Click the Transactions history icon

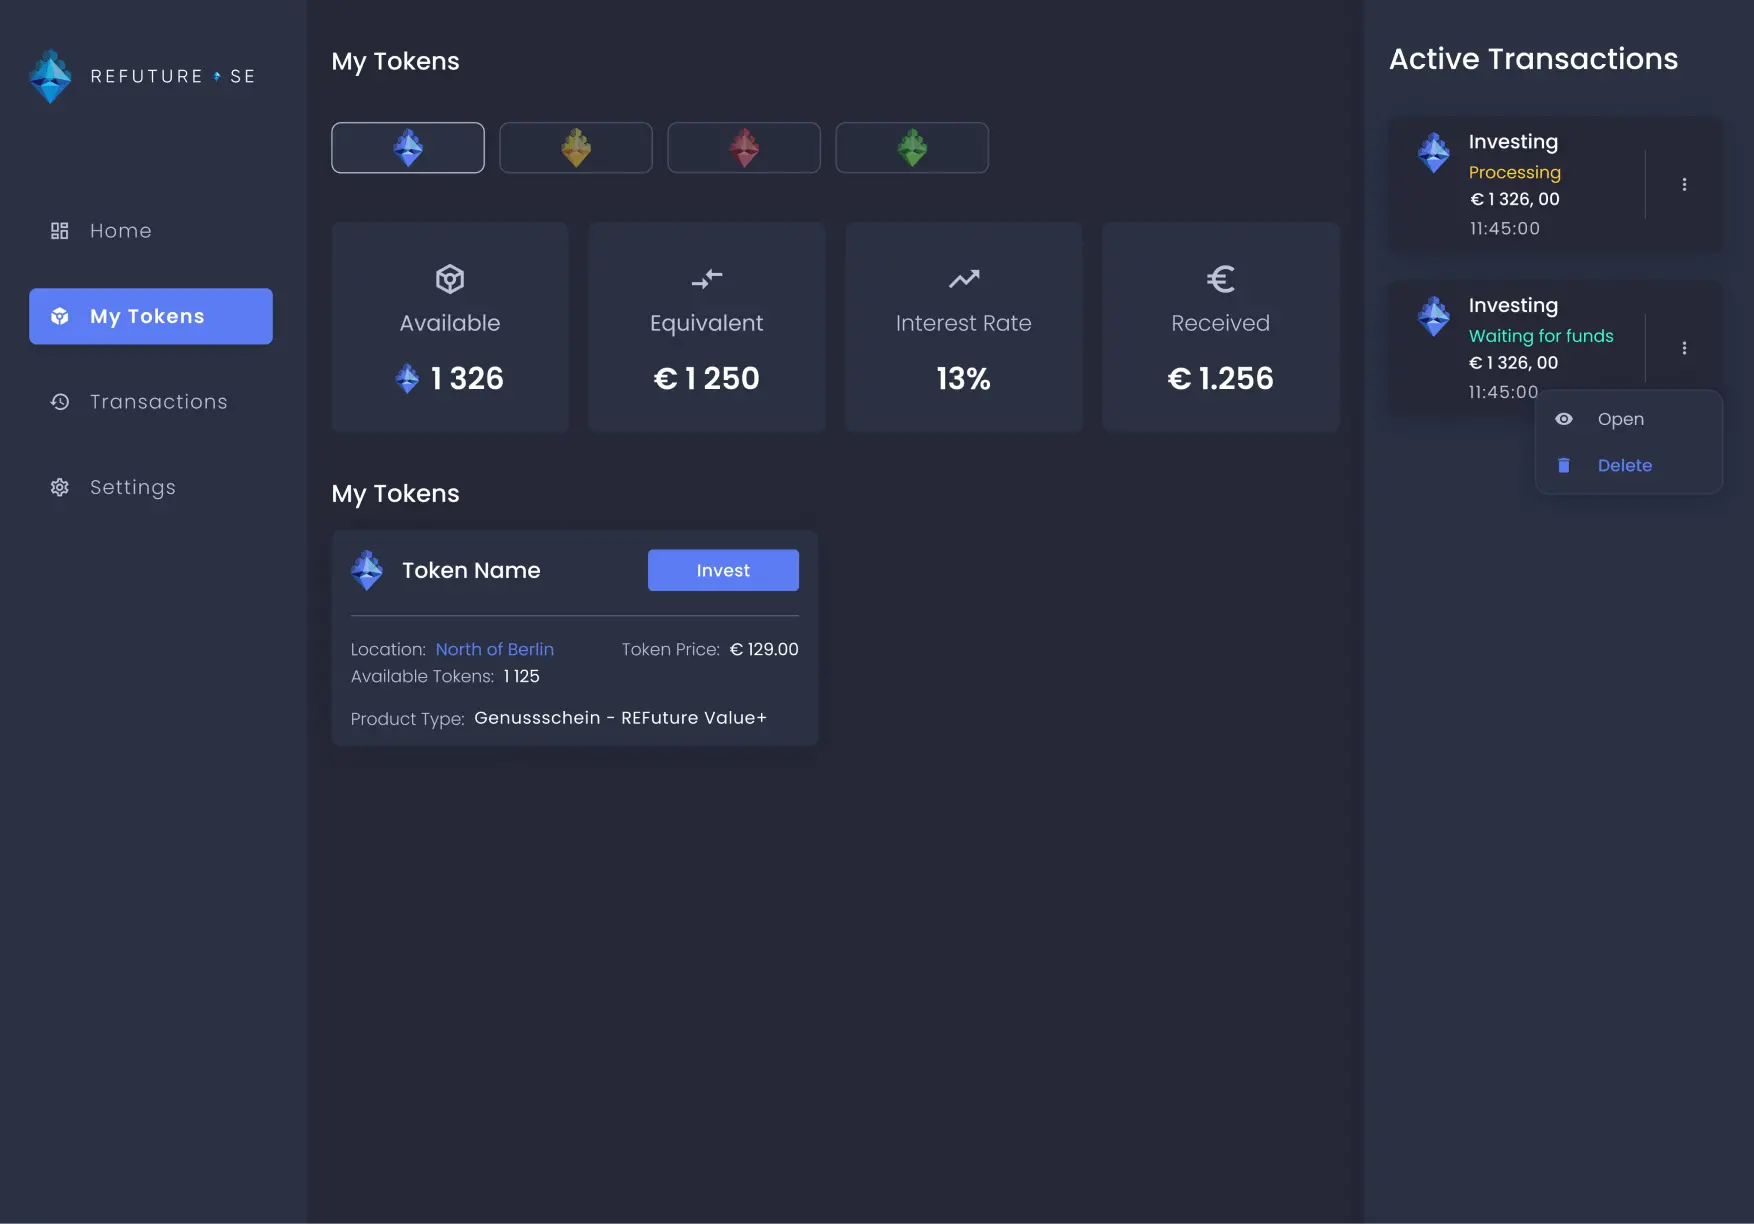coord(59,401)
